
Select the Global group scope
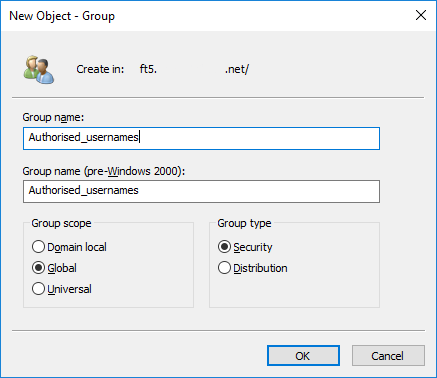[54, 268]
